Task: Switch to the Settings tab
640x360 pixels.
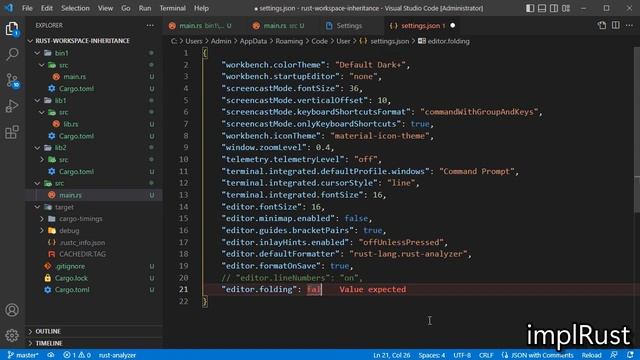Action: point(349,26)
